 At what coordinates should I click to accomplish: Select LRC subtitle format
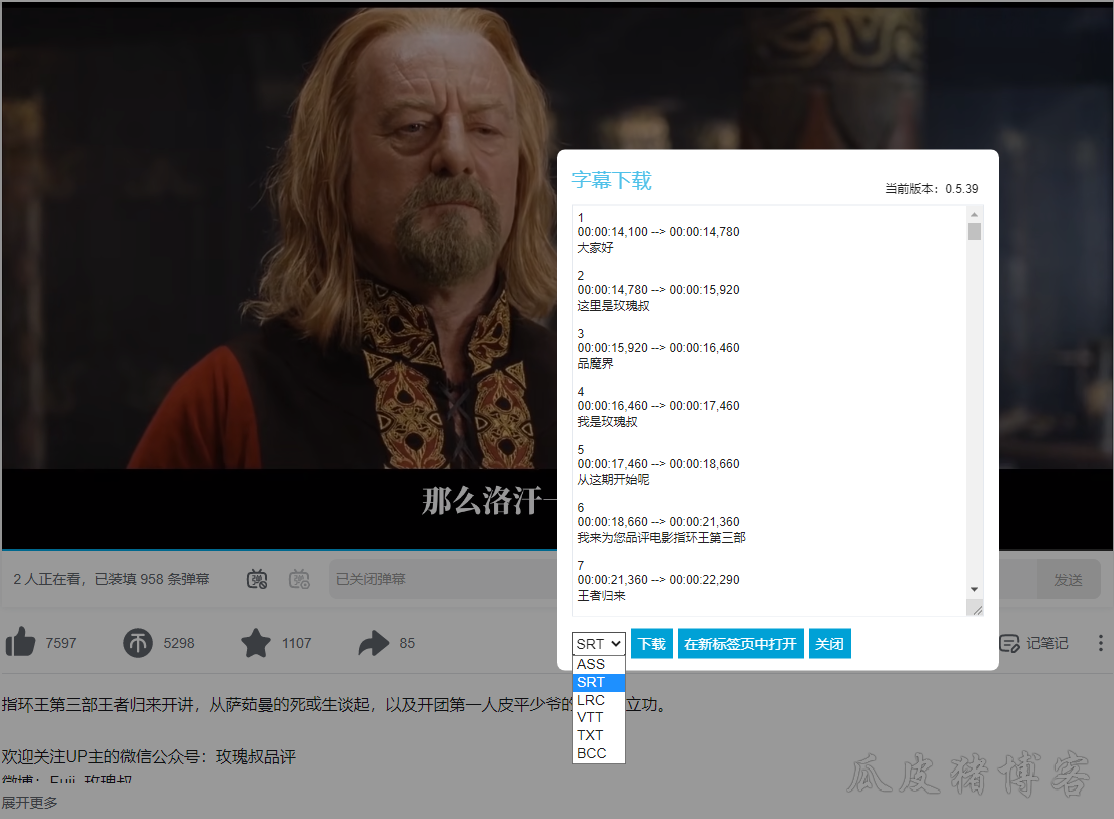pos(598,700)
